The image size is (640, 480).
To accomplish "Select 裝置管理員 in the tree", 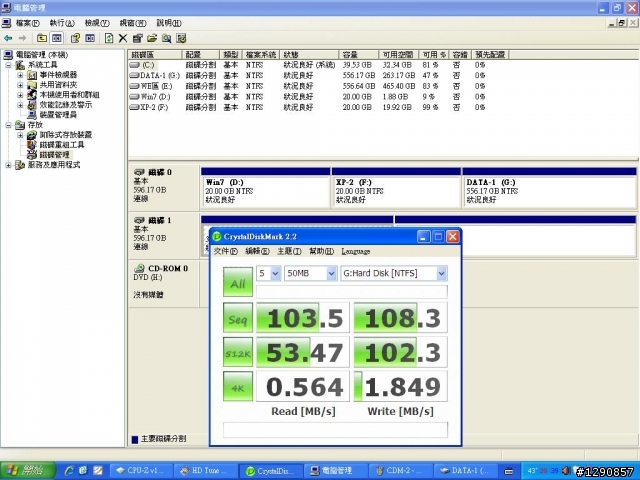I will pos(58,115).
